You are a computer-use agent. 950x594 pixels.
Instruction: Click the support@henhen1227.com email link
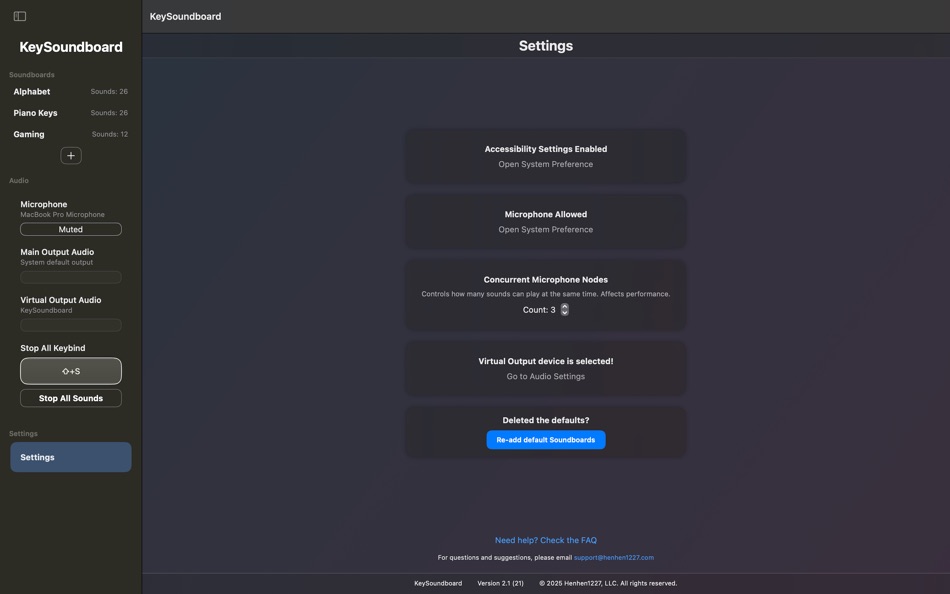[x=614, y=558]
